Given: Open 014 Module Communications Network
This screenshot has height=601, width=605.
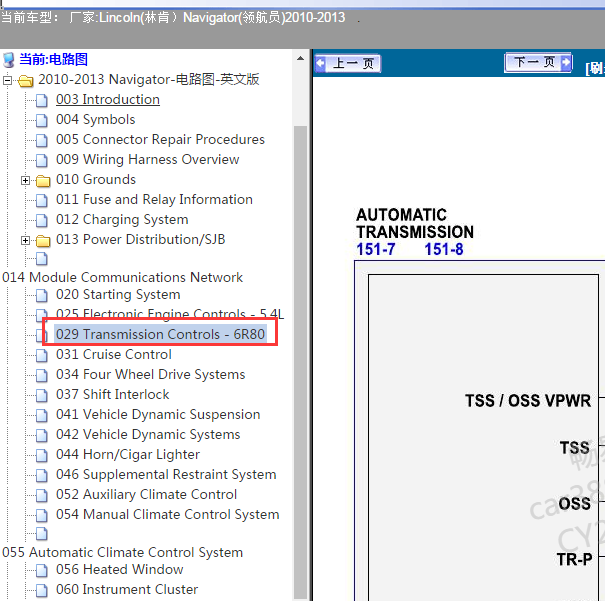Looking at the screenshot, I should click(122, 277).
